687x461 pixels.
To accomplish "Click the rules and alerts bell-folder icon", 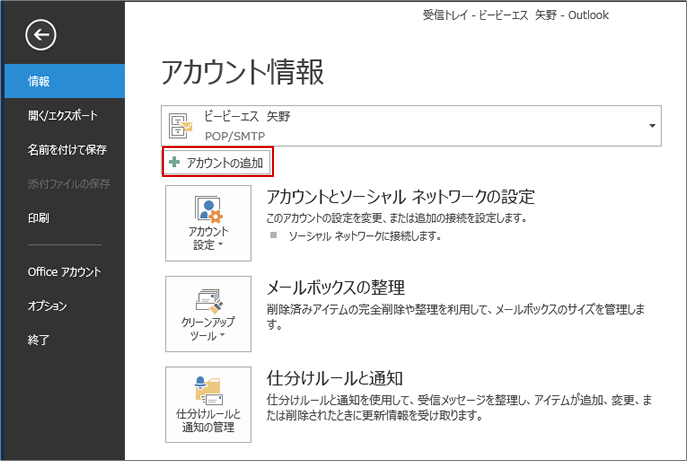I will (209, 390).
